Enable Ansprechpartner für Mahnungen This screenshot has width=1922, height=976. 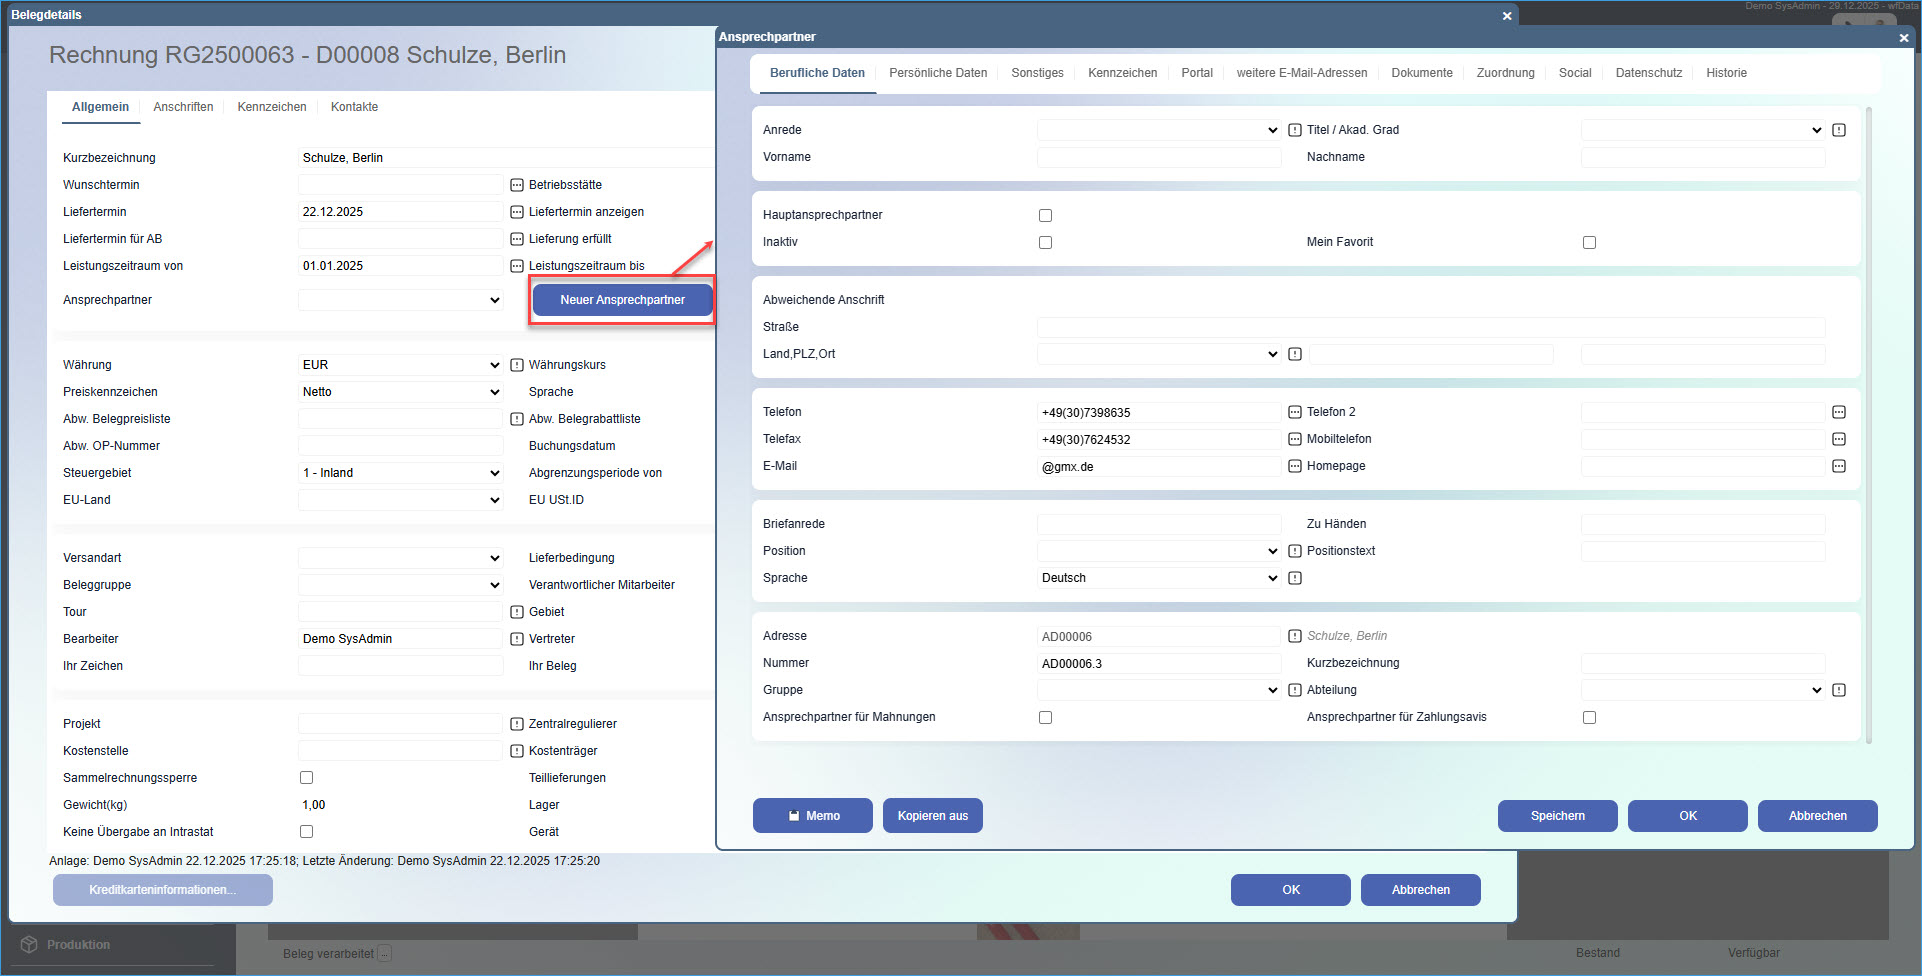coord(1045,717)
